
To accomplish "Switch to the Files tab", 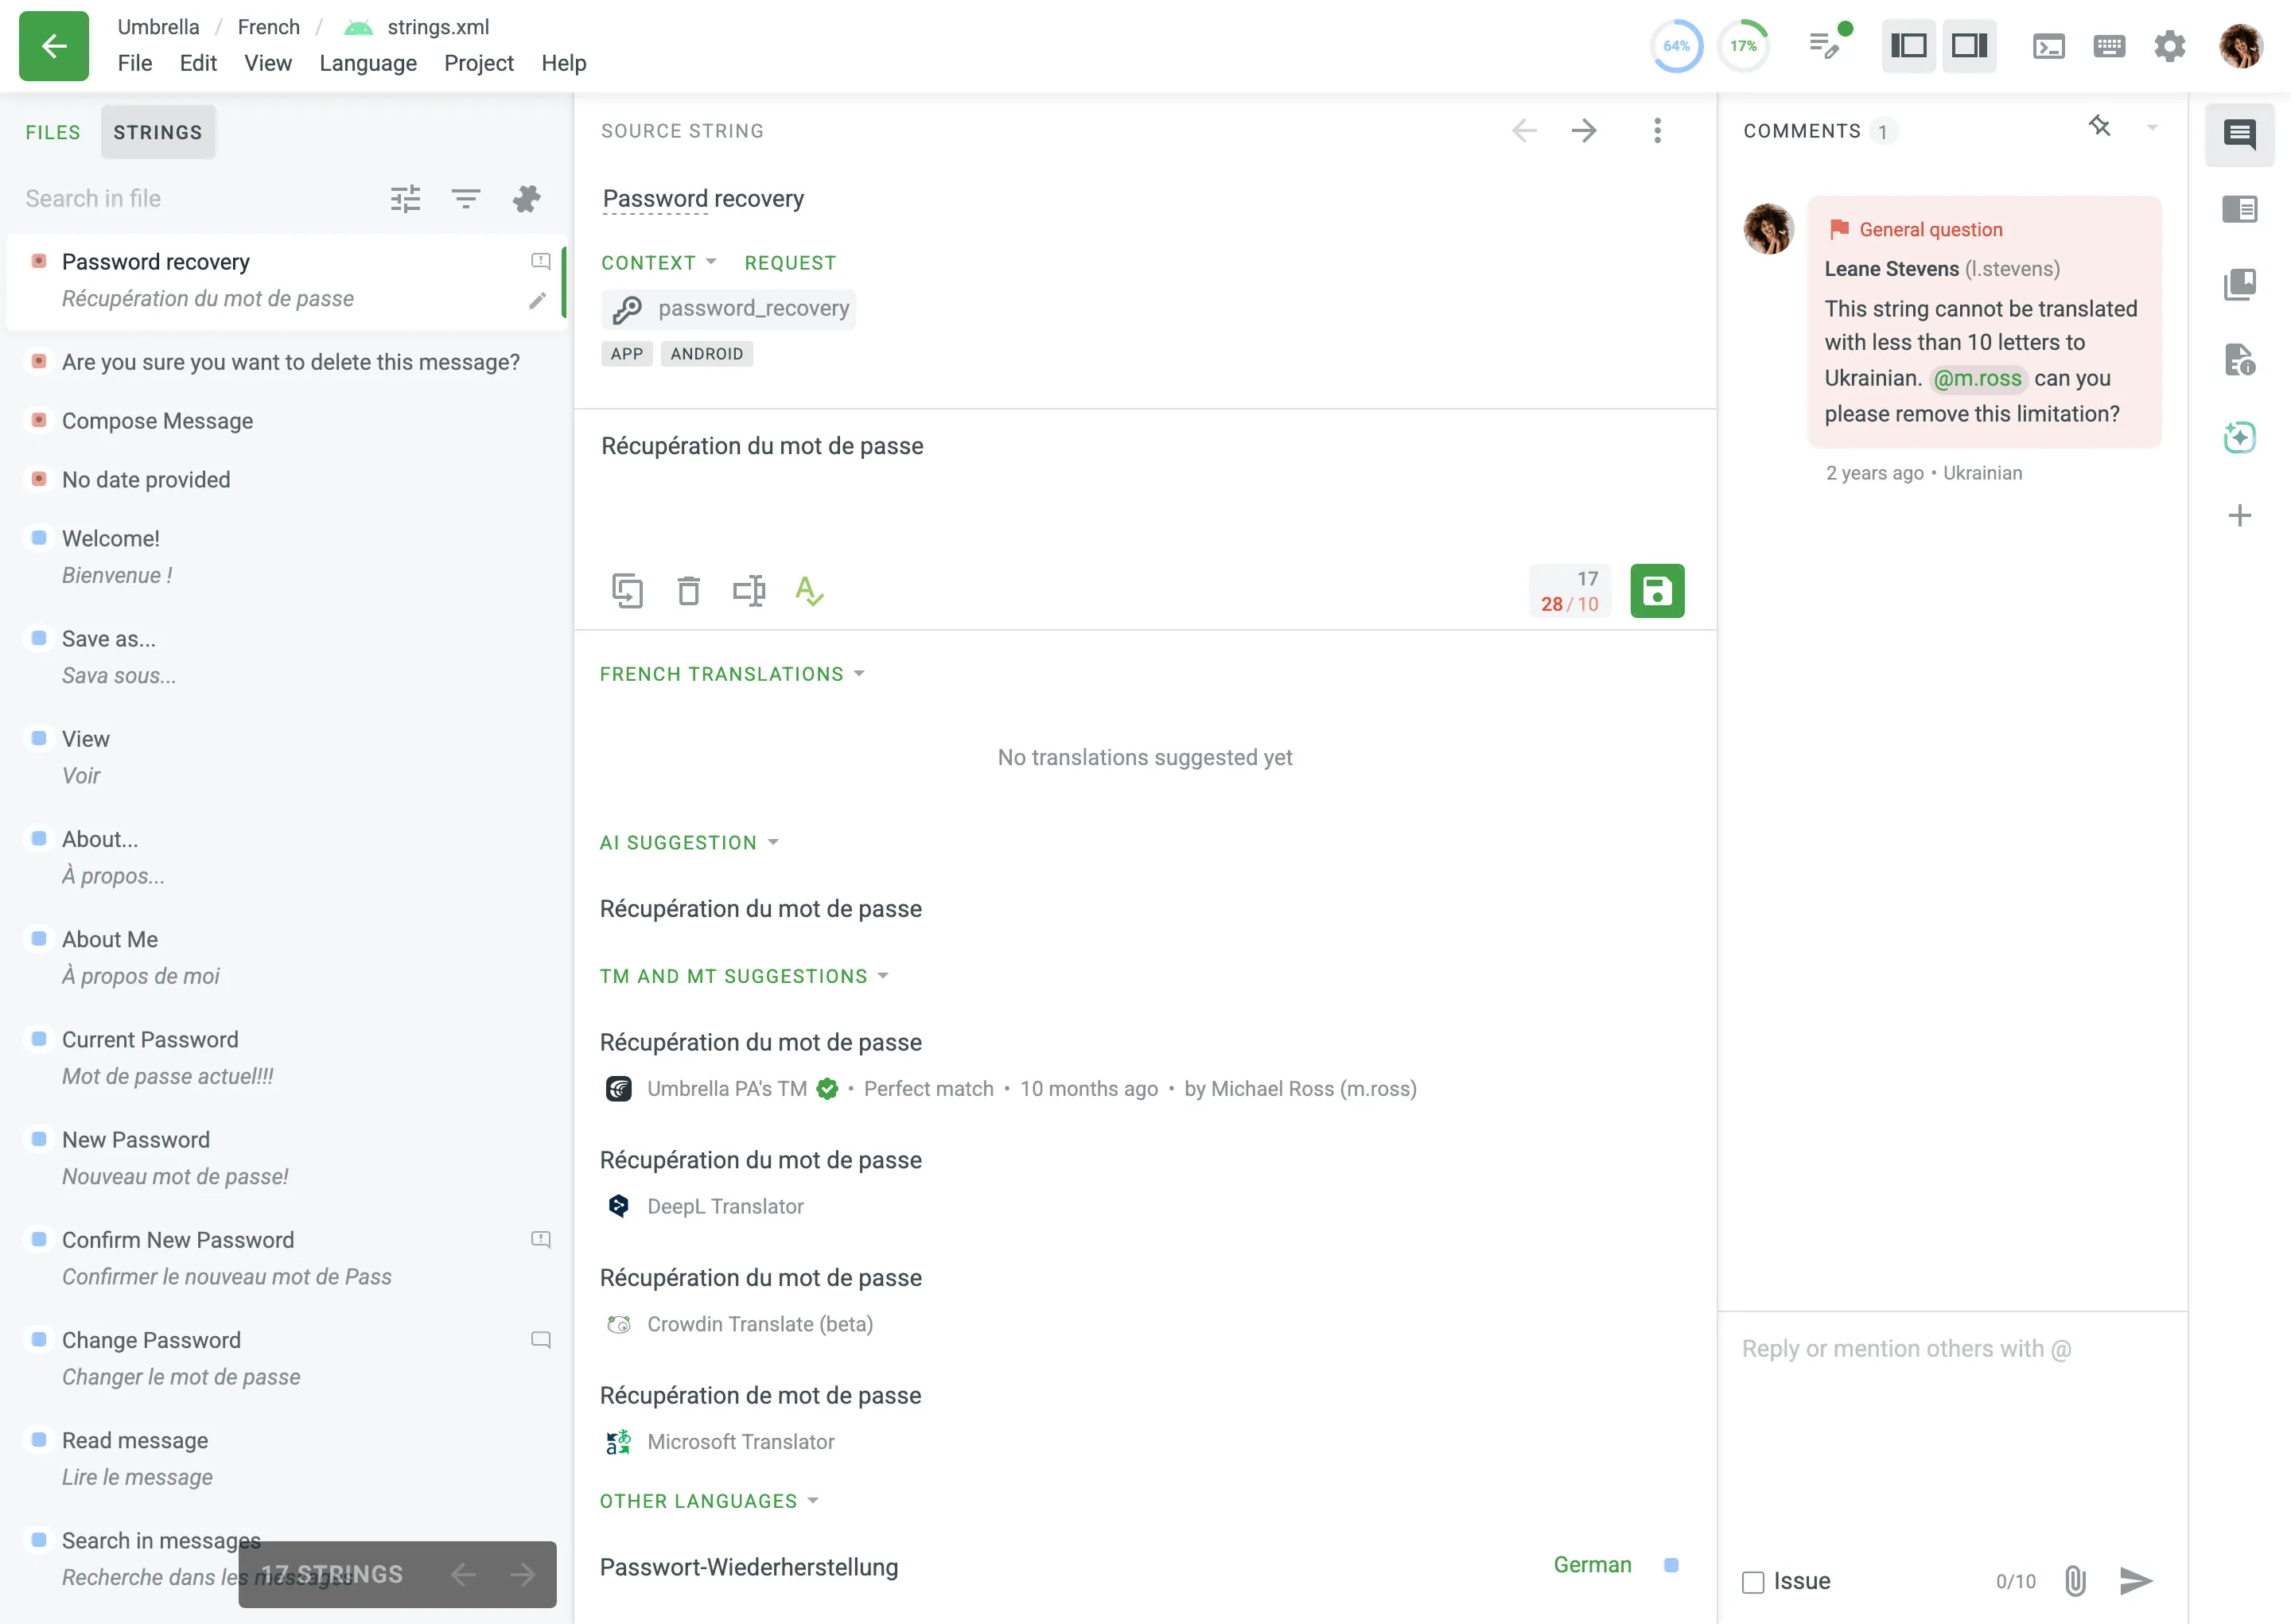I will [53, 132].
